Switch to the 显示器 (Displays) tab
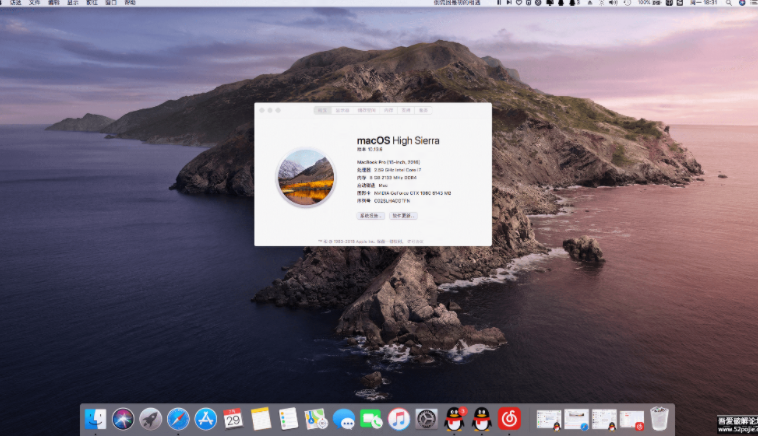Image resolution: width=758 pixels, height=436 pixels. click(x=342, y=110)
